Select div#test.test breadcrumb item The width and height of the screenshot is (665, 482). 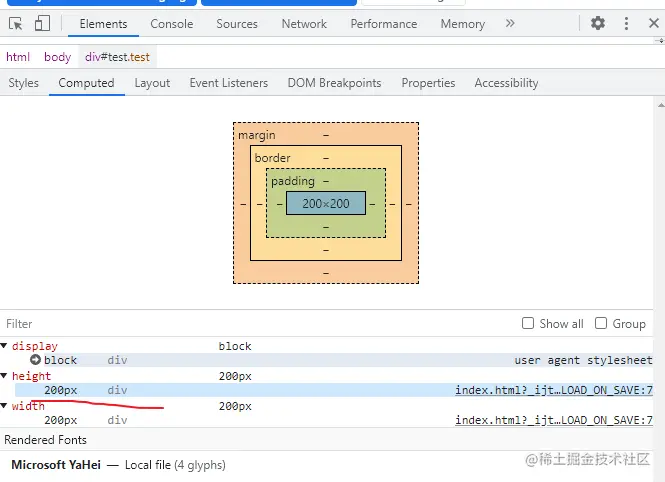pyautogui.click(x=117, y=57)
